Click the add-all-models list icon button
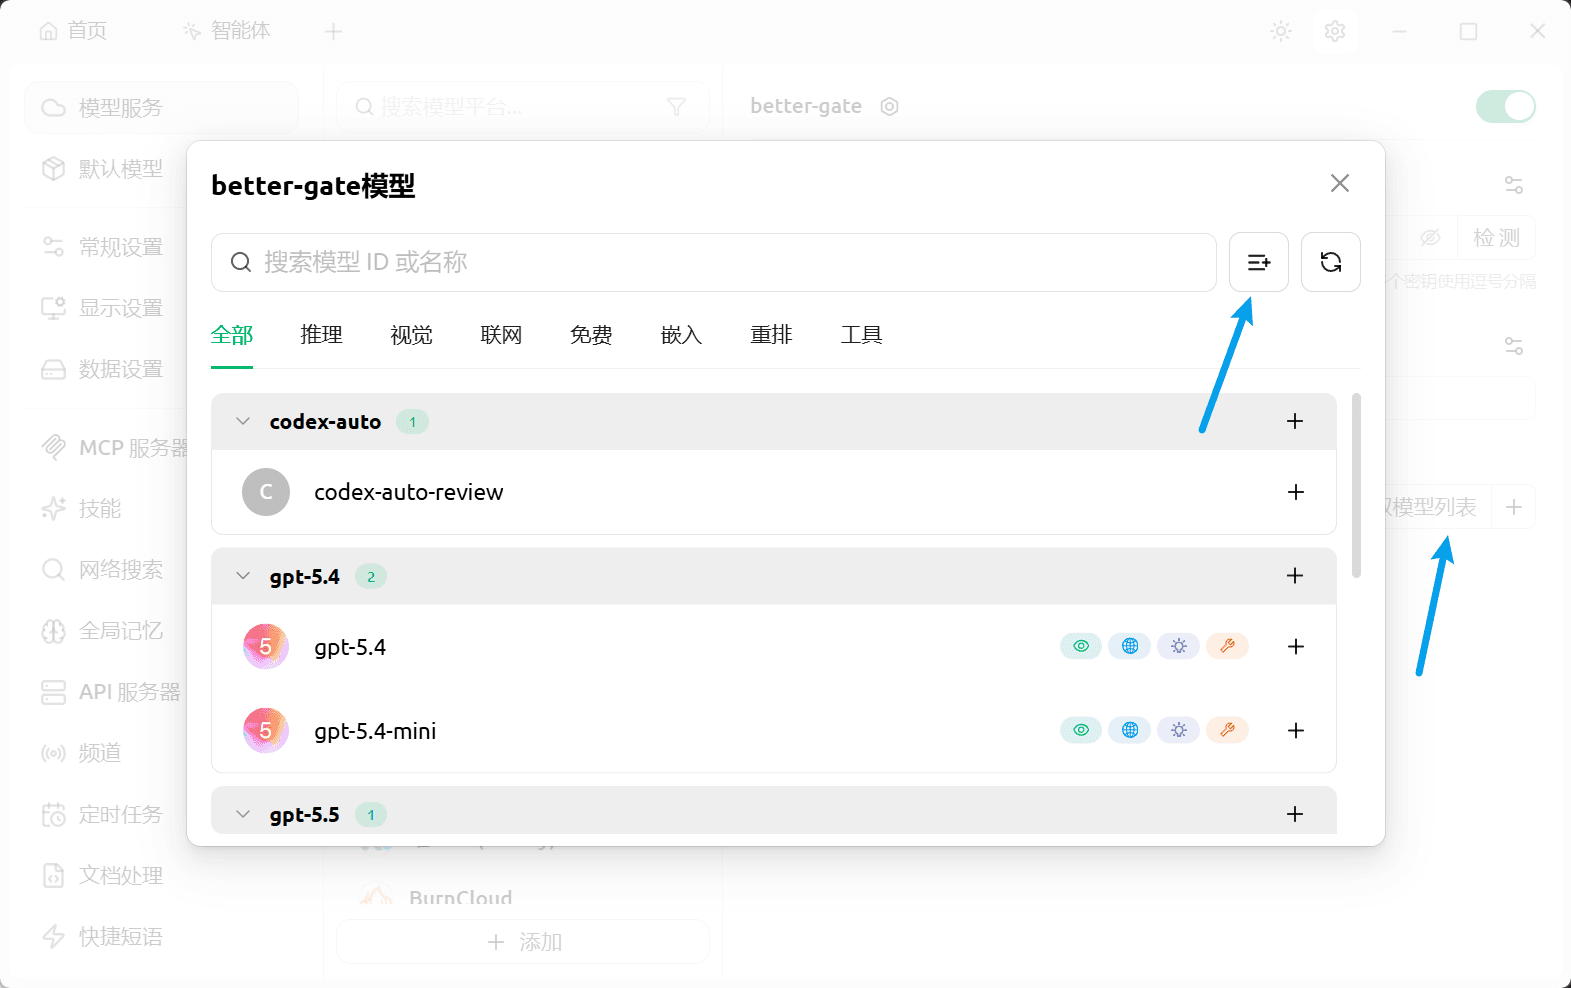Screen dimensions: 1571x988 (x=1259, y=262)
